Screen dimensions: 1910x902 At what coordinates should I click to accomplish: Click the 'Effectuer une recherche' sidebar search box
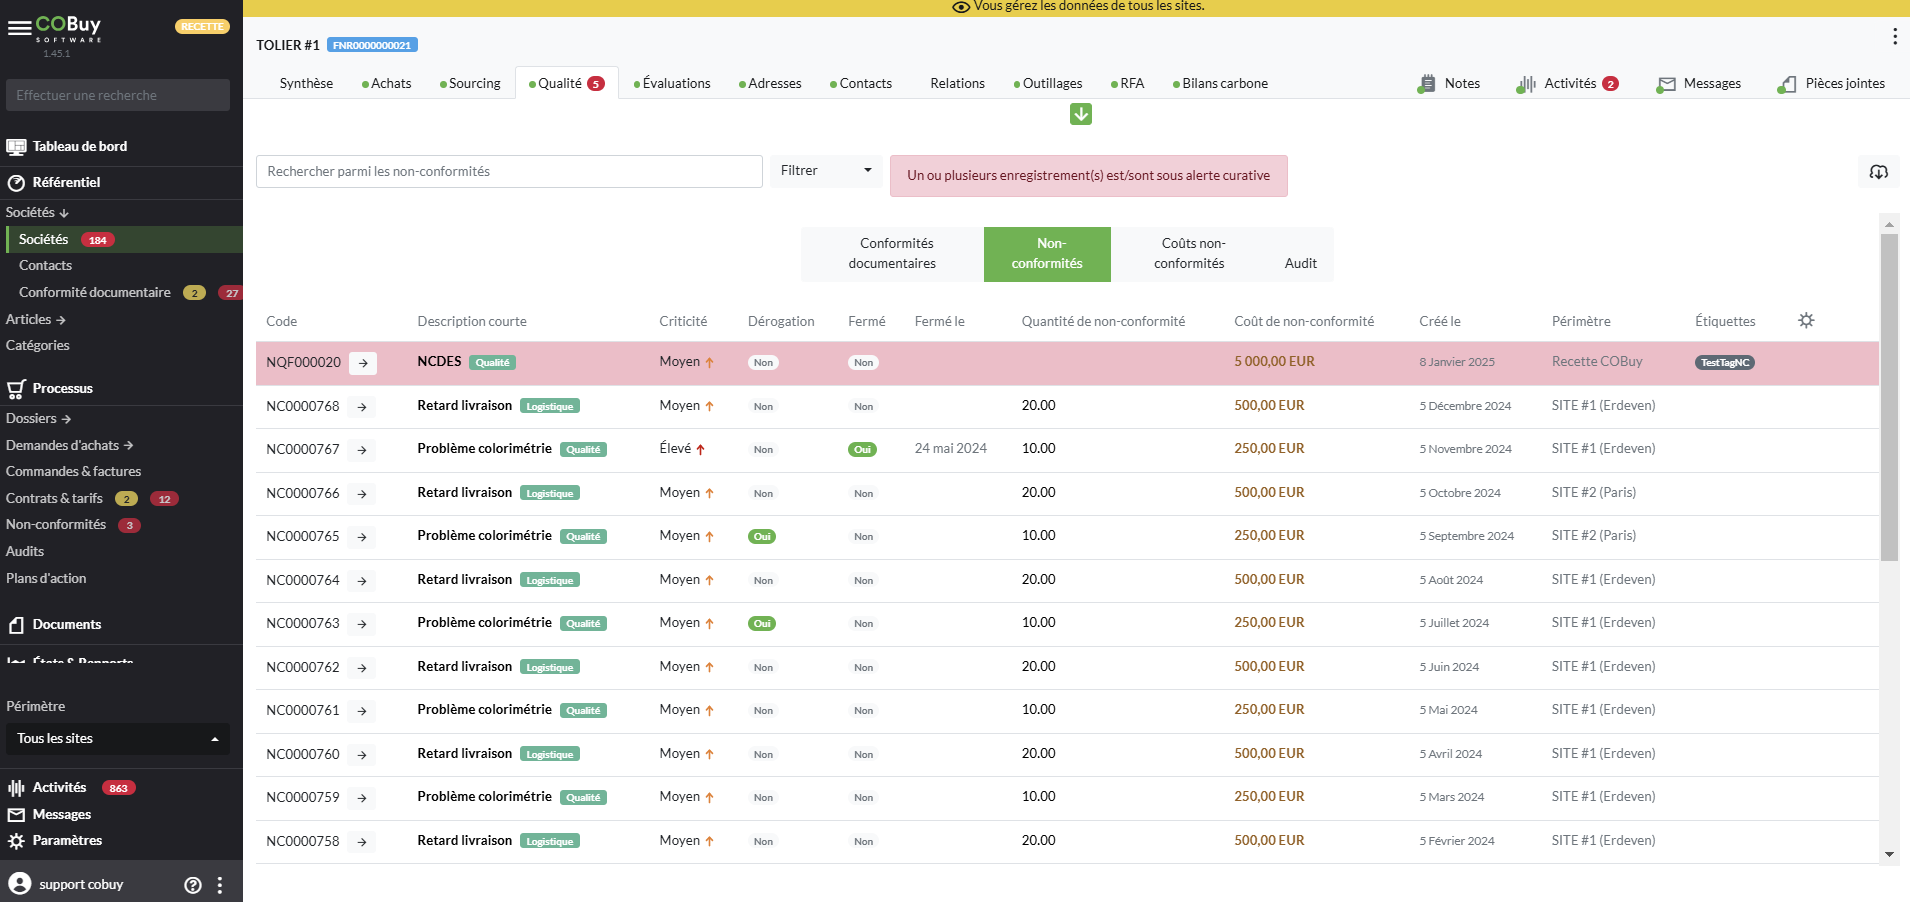[x=118, y=95]
